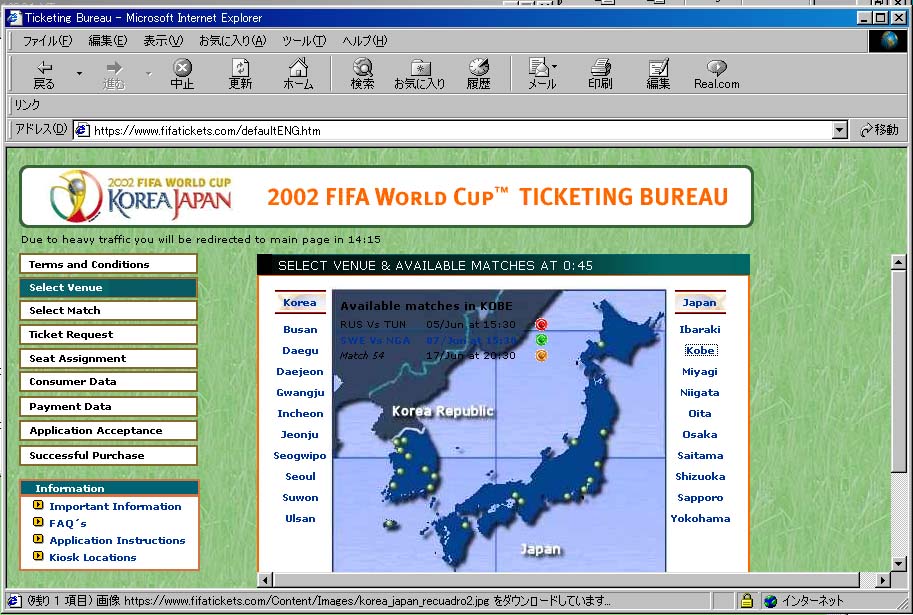Open the Favorites menu in menu bar
The image size is (913, 615).
point(233,41)
